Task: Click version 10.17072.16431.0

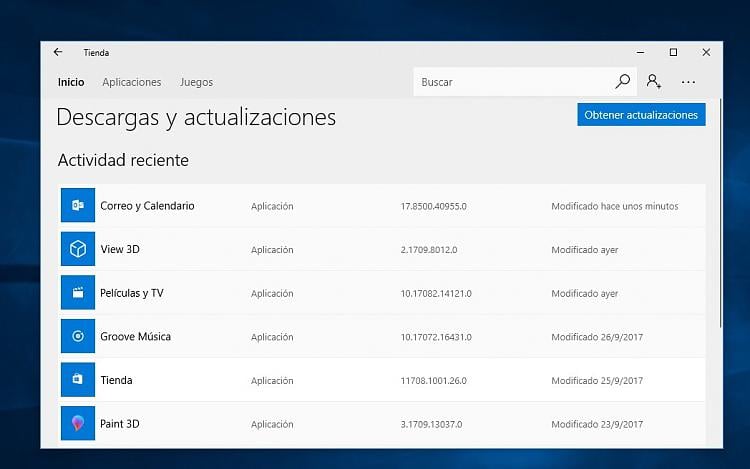Action: click(x=436, y=337)
